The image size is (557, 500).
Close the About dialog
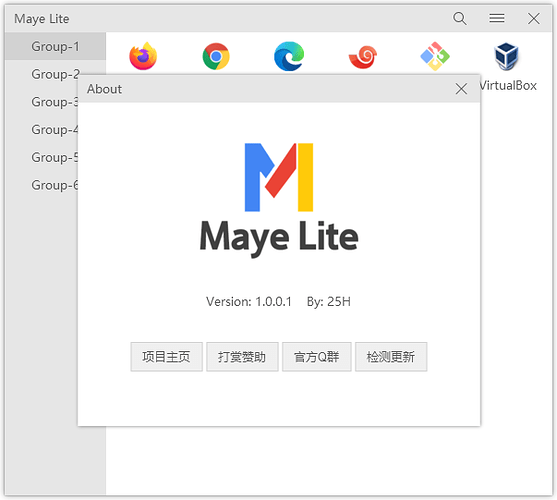coord(461,89)
